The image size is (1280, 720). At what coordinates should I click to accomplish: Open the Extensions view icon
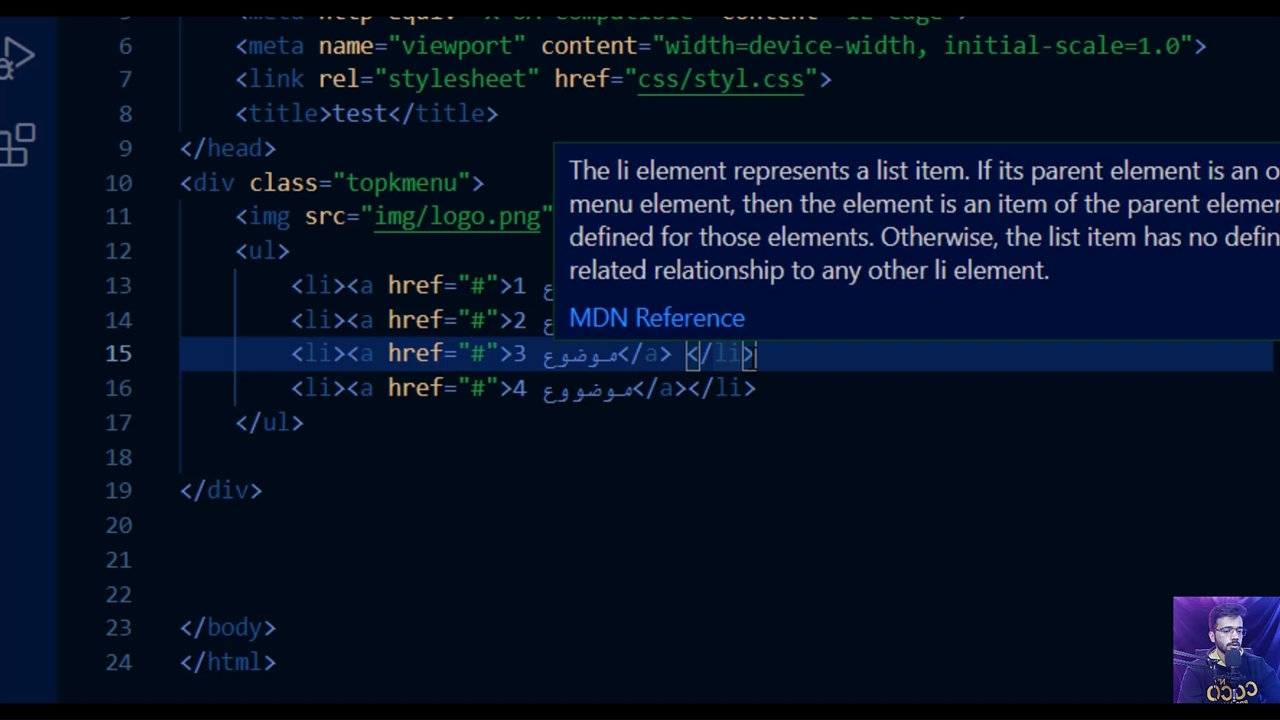pyautogui.click(x=18, y=146)
